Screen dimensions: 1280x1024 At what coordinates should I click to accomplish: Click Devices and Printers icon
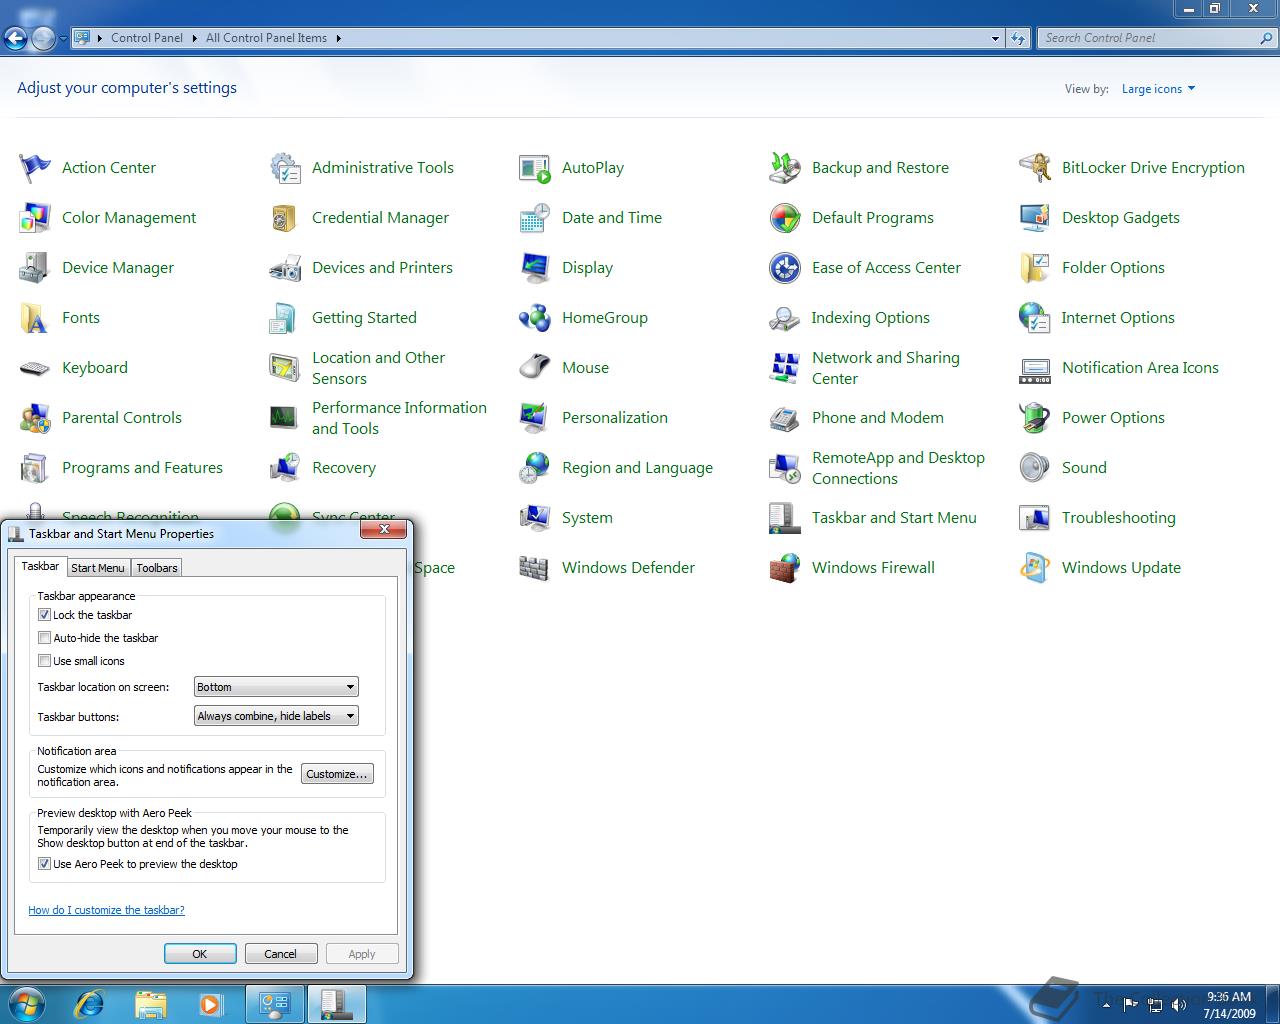[x=285, y=268]
